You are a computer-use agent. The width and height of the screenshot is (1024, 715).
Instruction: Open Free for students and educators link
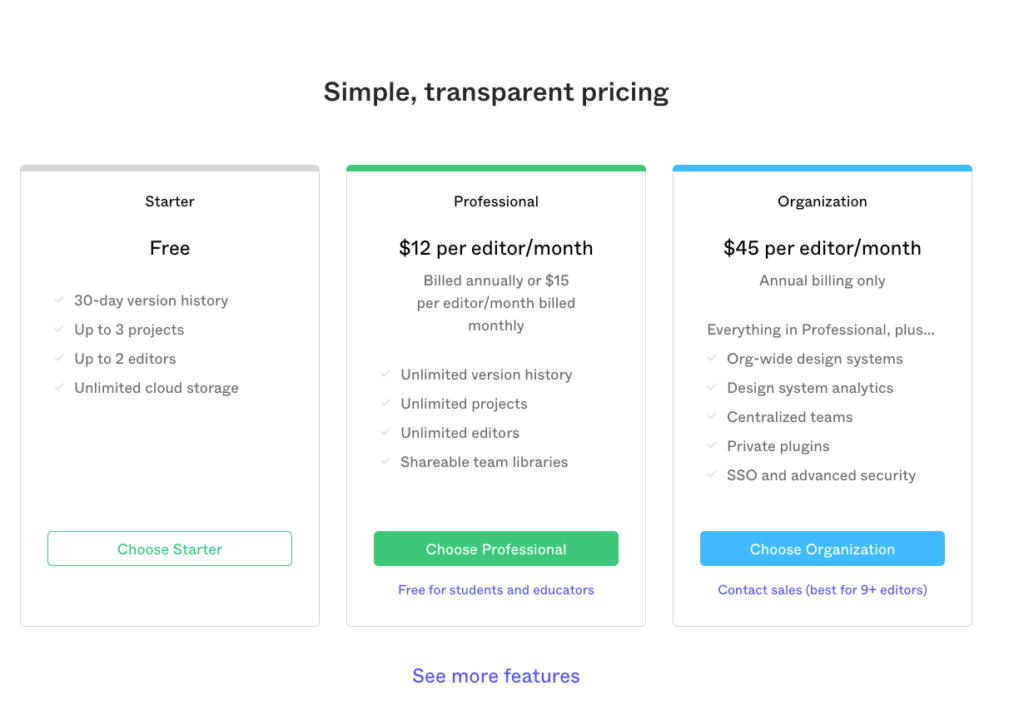pos(496,590)
